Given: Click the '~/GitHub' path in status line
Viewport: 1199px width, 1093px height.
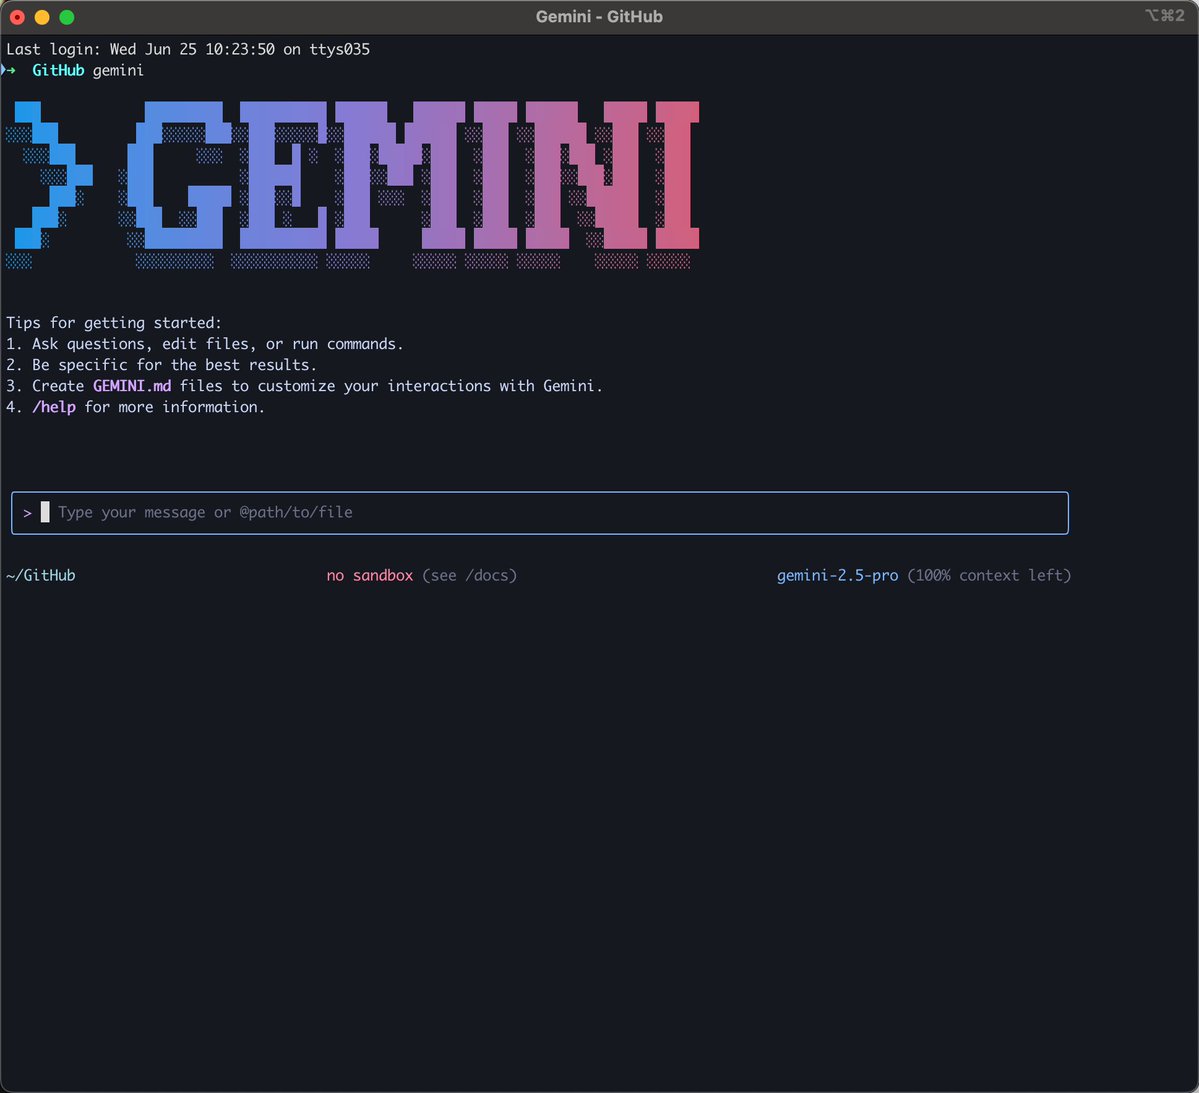Looking at the screenshot, I should (41, 575).
